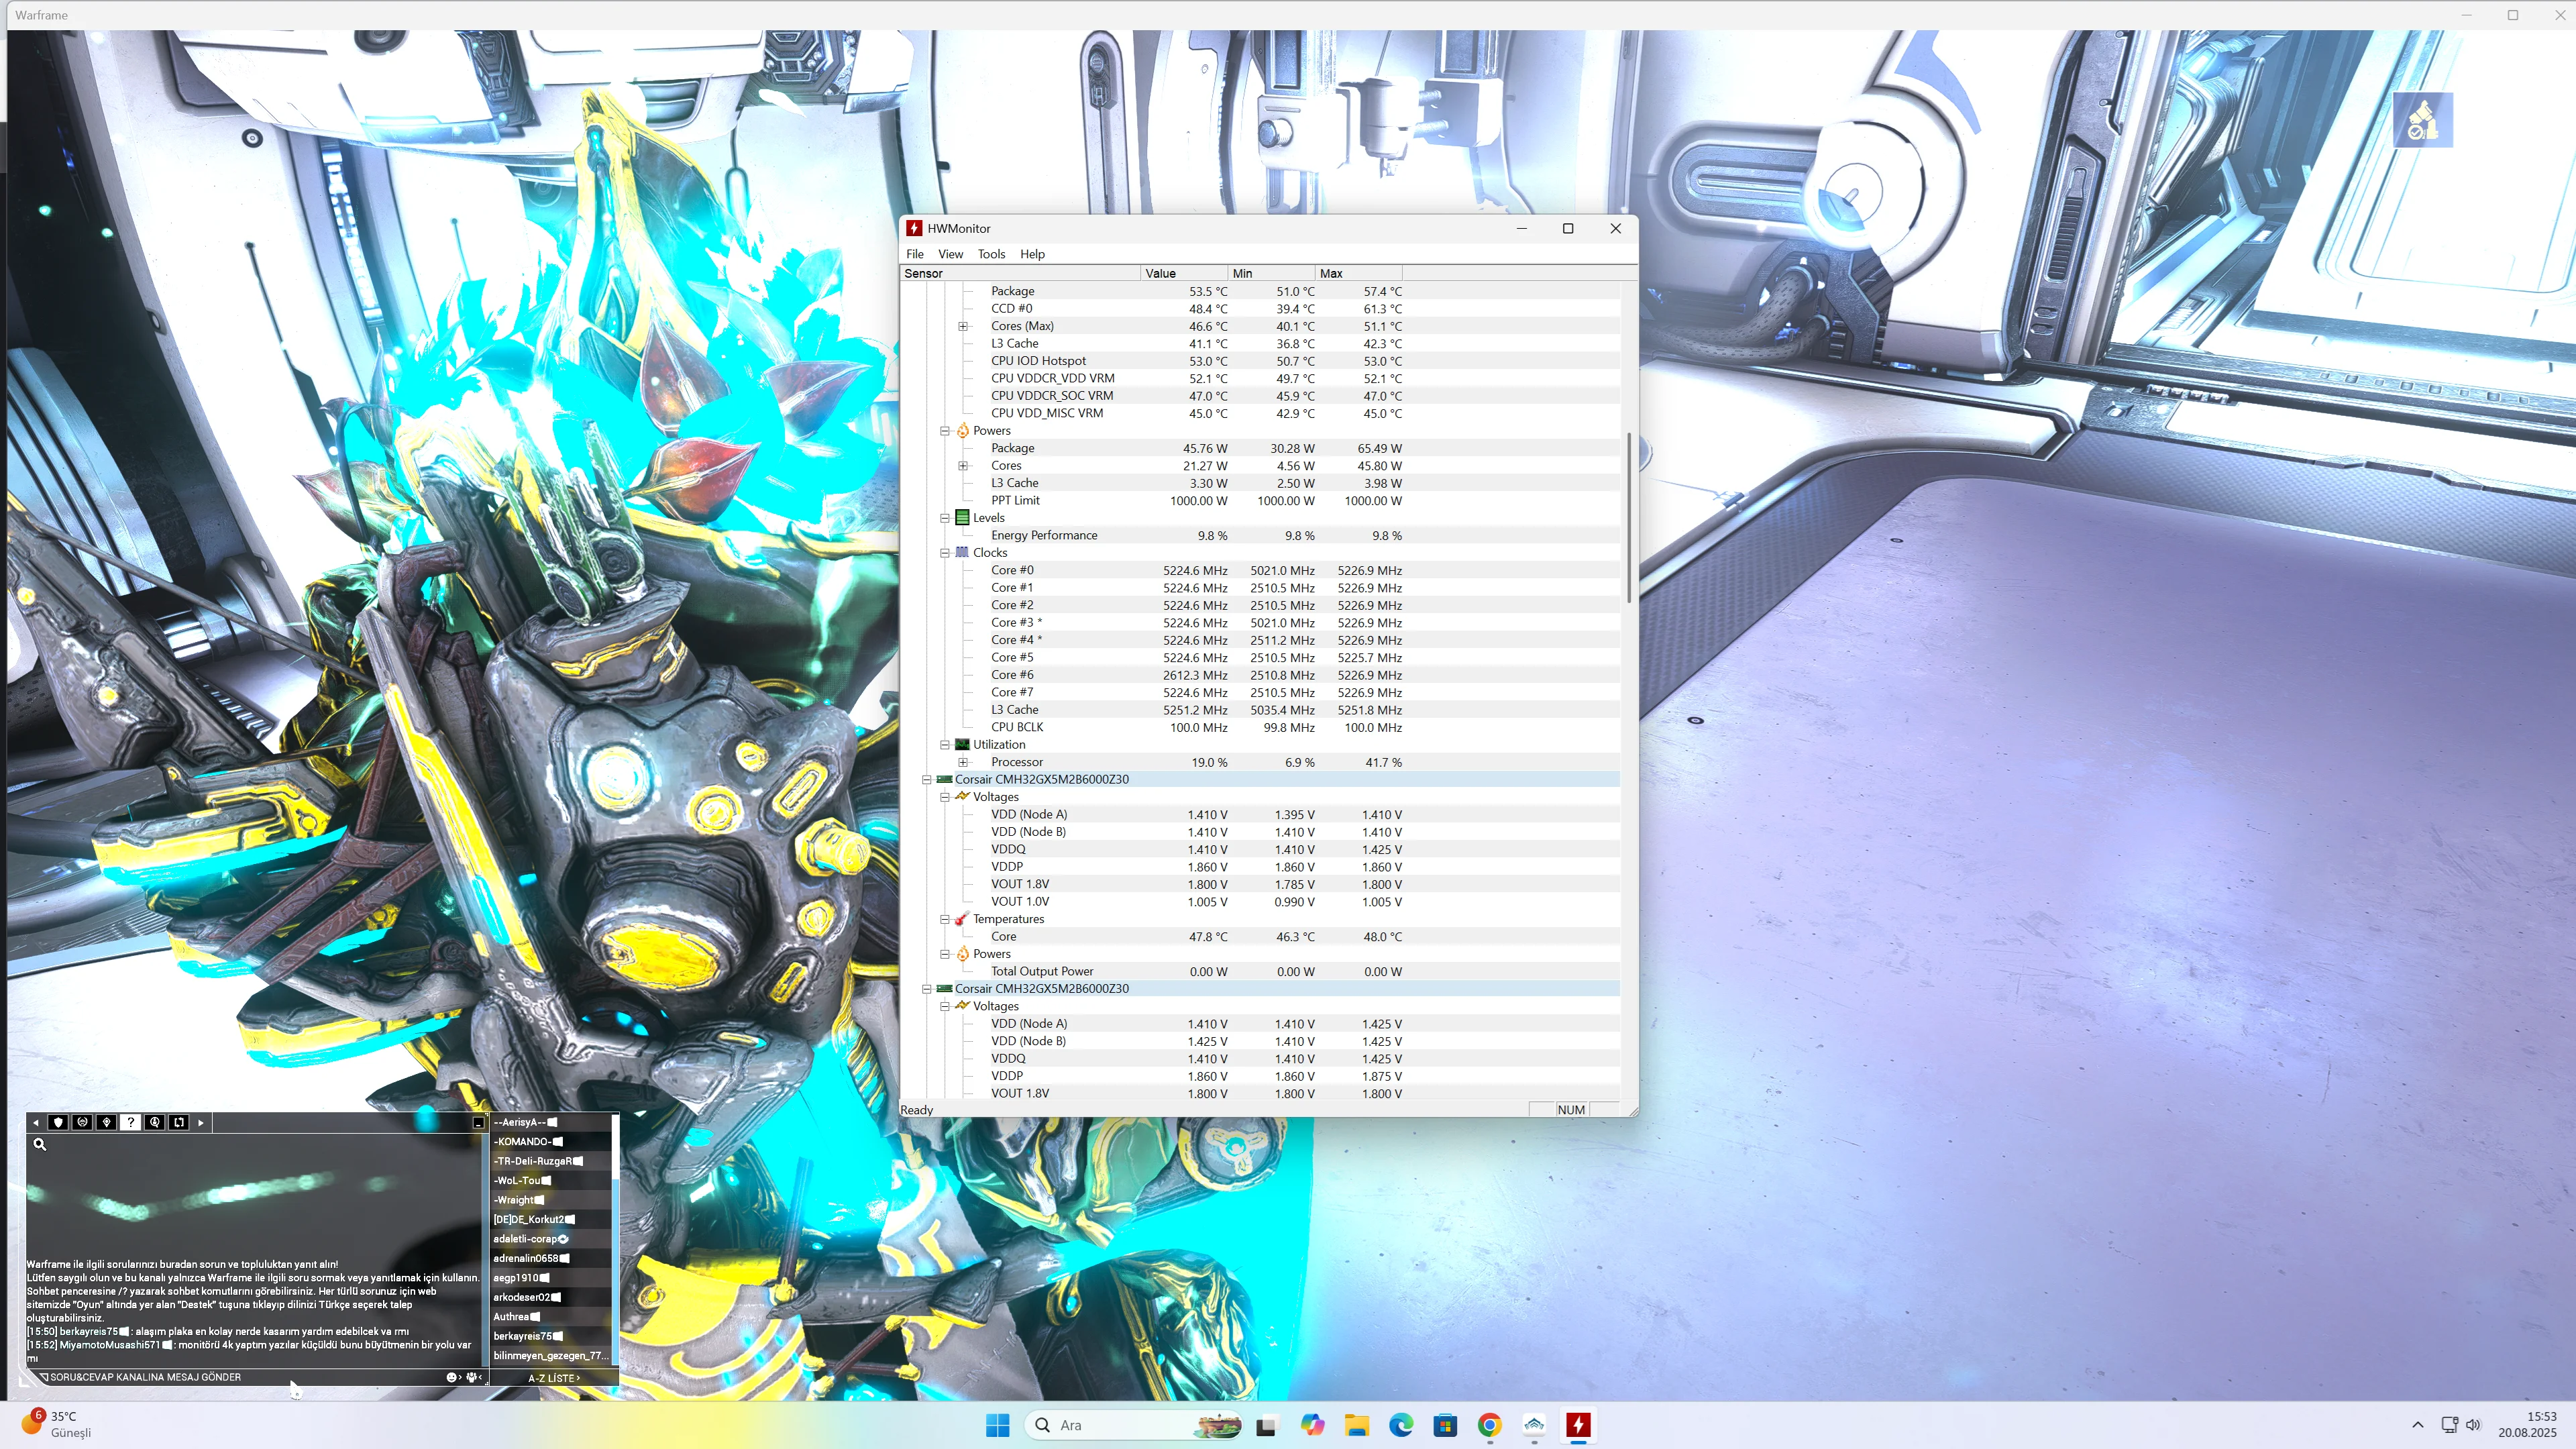Open the trade chat tab with the swap arrows icon

tap(179, 1122)
